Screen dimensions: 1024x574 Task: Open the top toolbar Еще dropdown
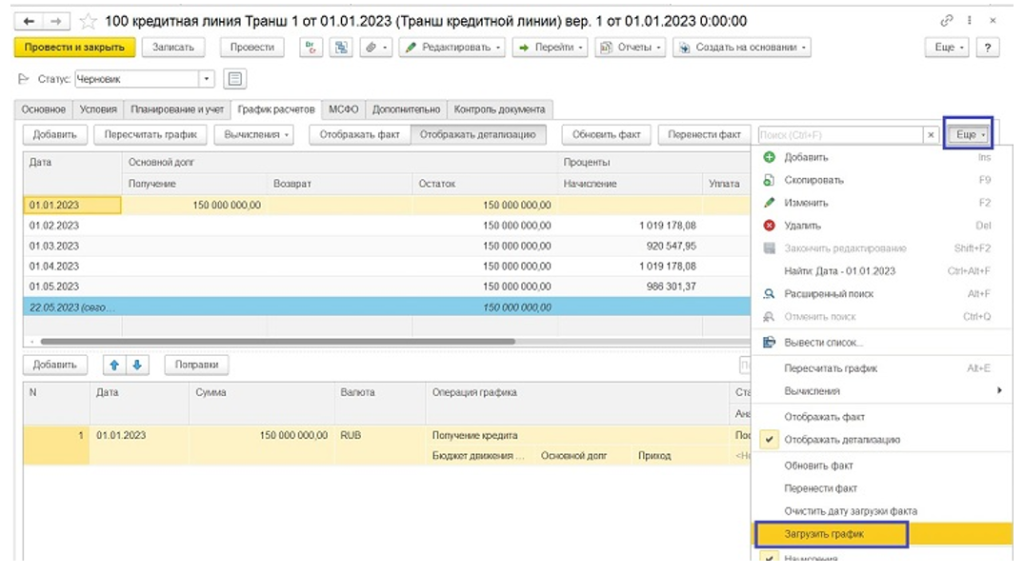coord(949,47)
